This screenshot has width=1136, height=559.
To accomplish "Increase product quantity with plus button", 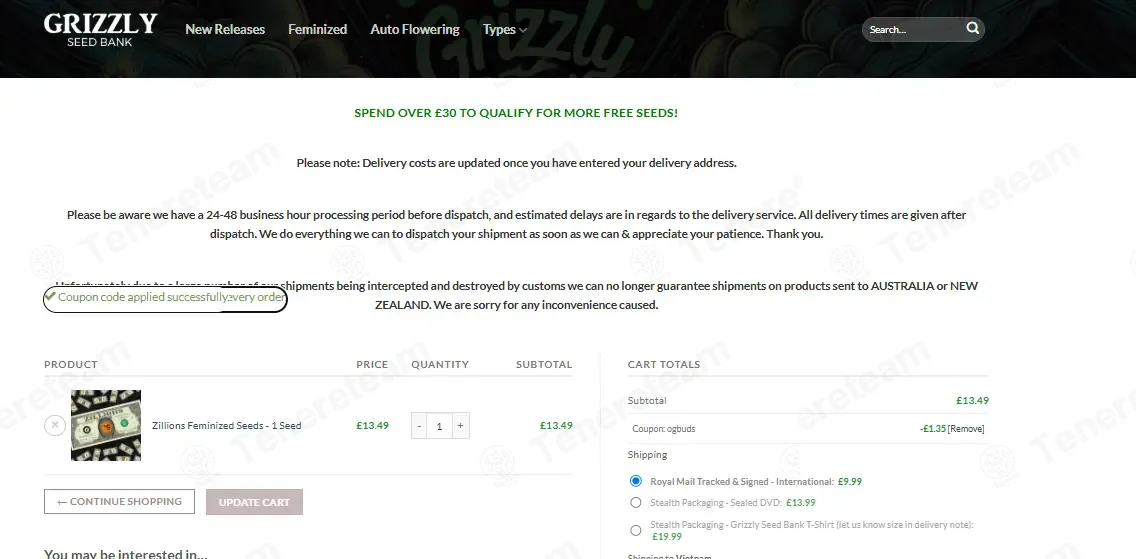I will tap(460, 426).
